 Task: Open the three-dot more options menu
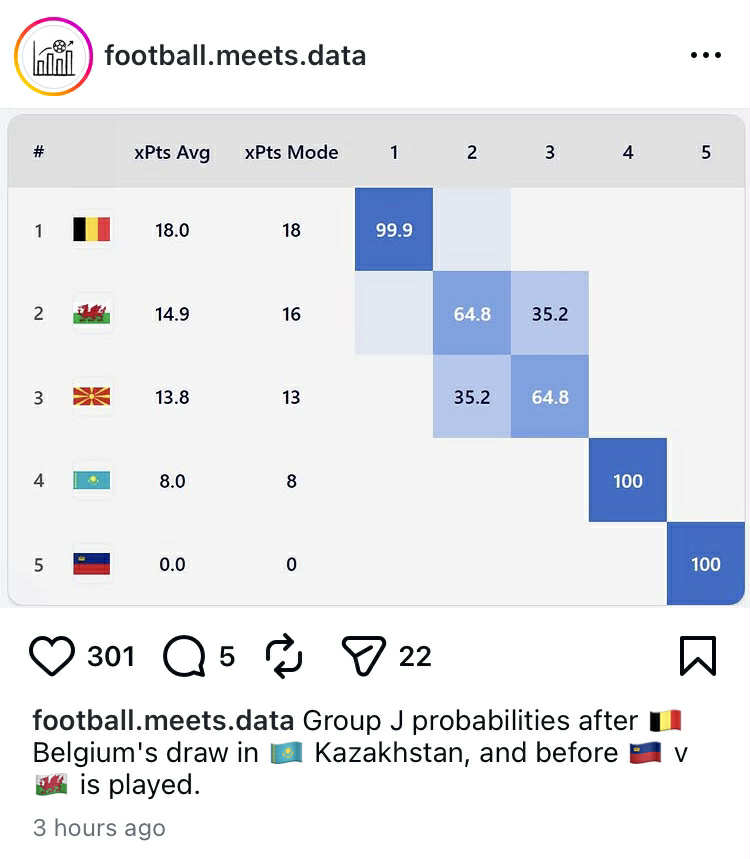tap(706, 55)
